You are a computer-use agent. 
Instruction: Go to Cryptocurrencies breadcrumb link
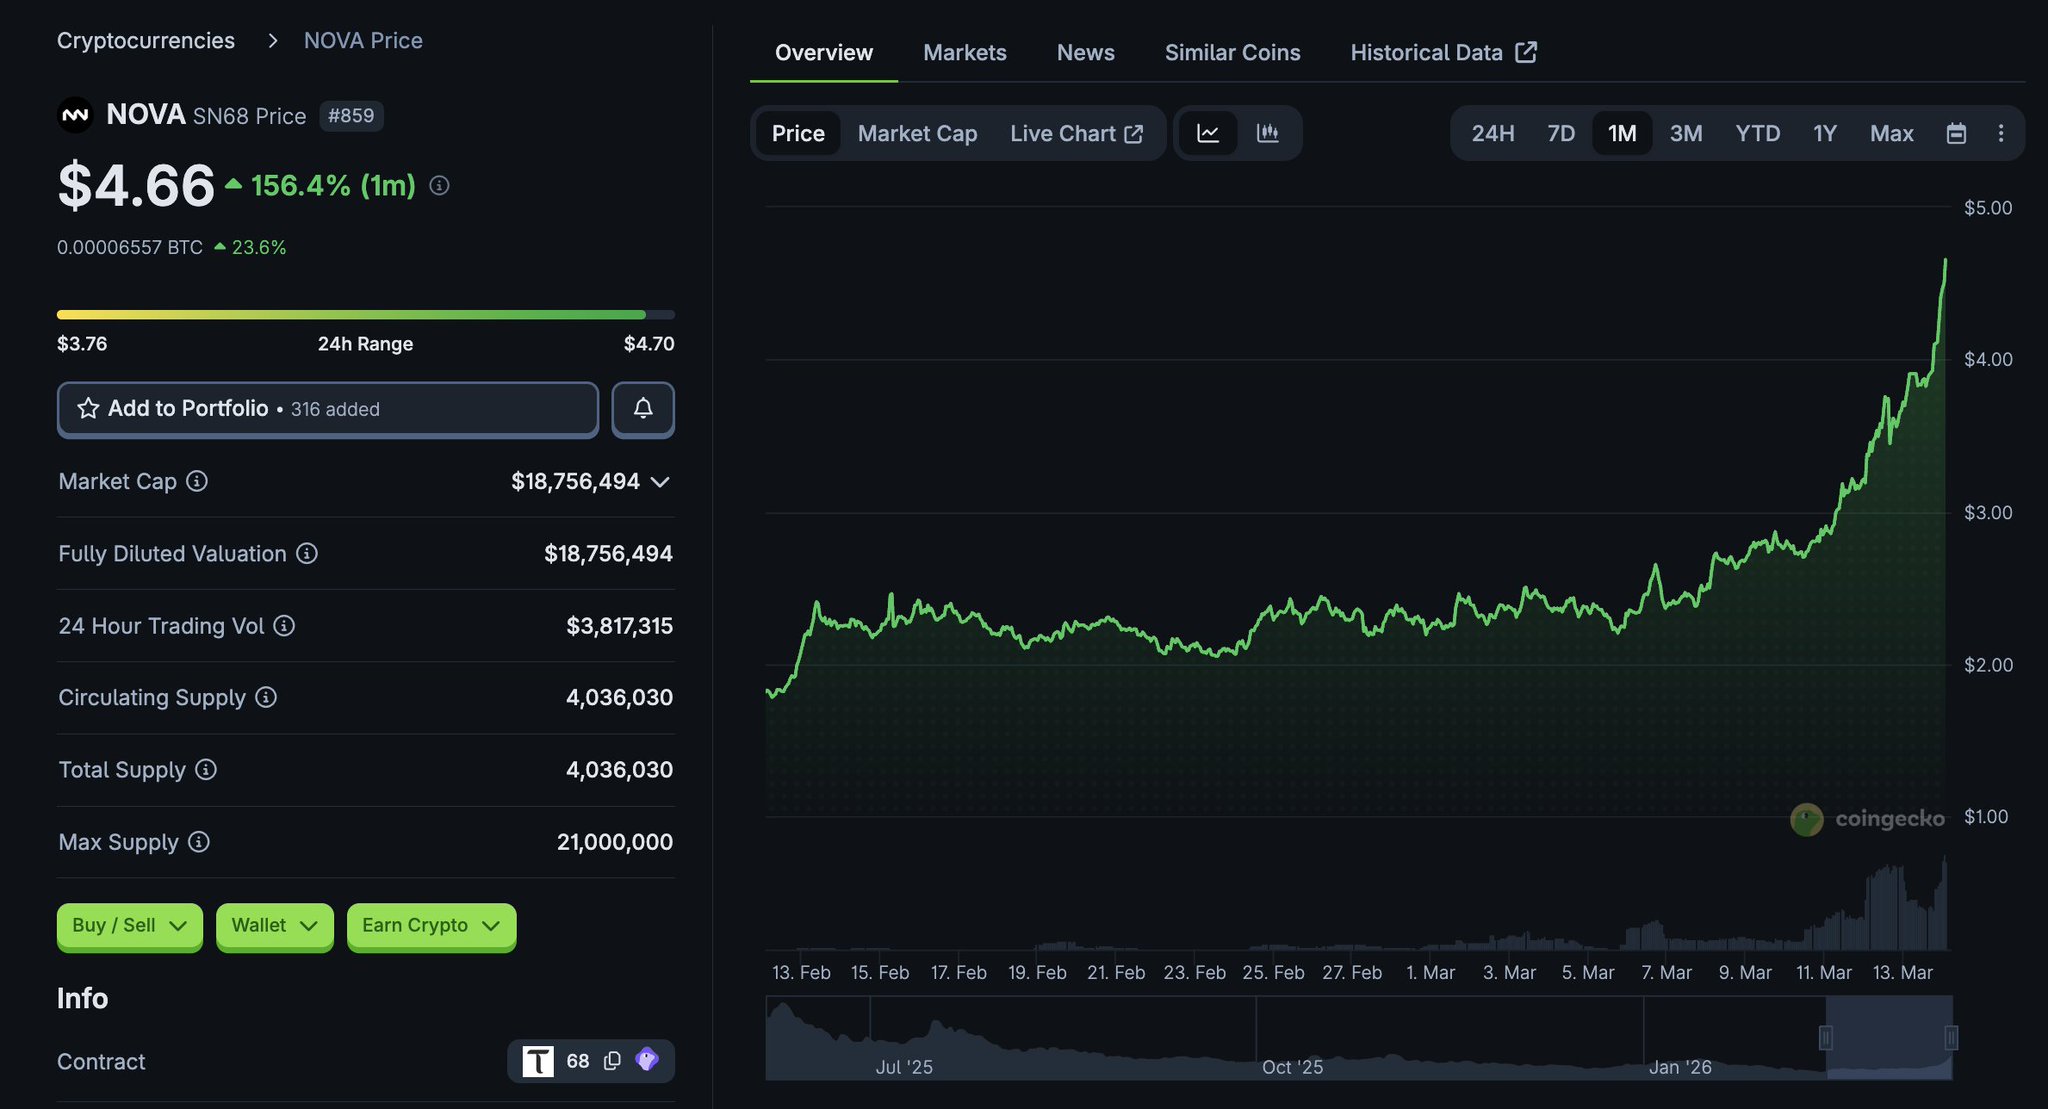pyautogui.click(x=146, y=40)
